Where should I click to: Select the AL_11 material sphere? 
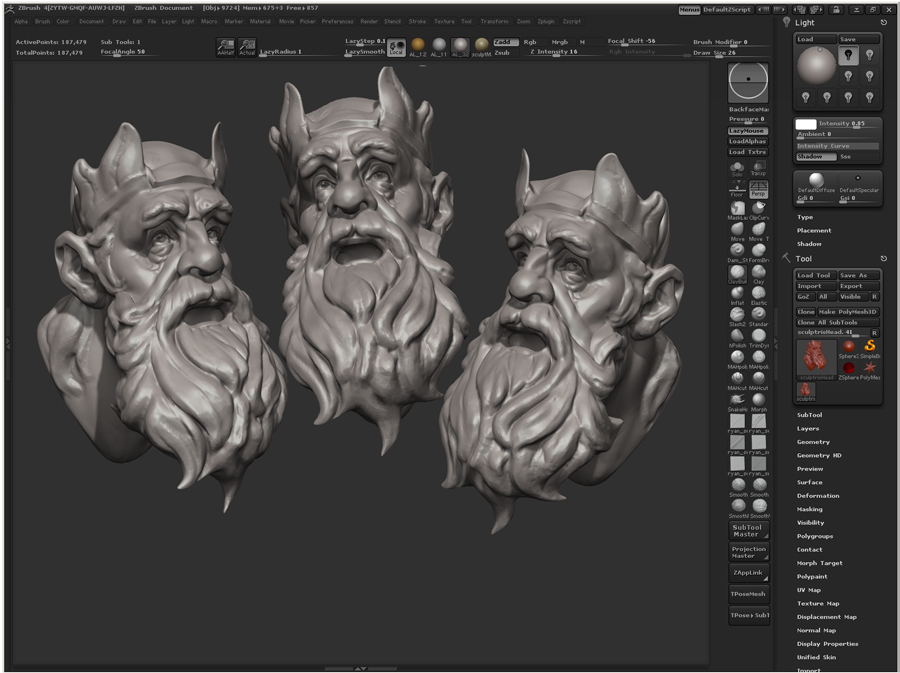coord(439,45)
